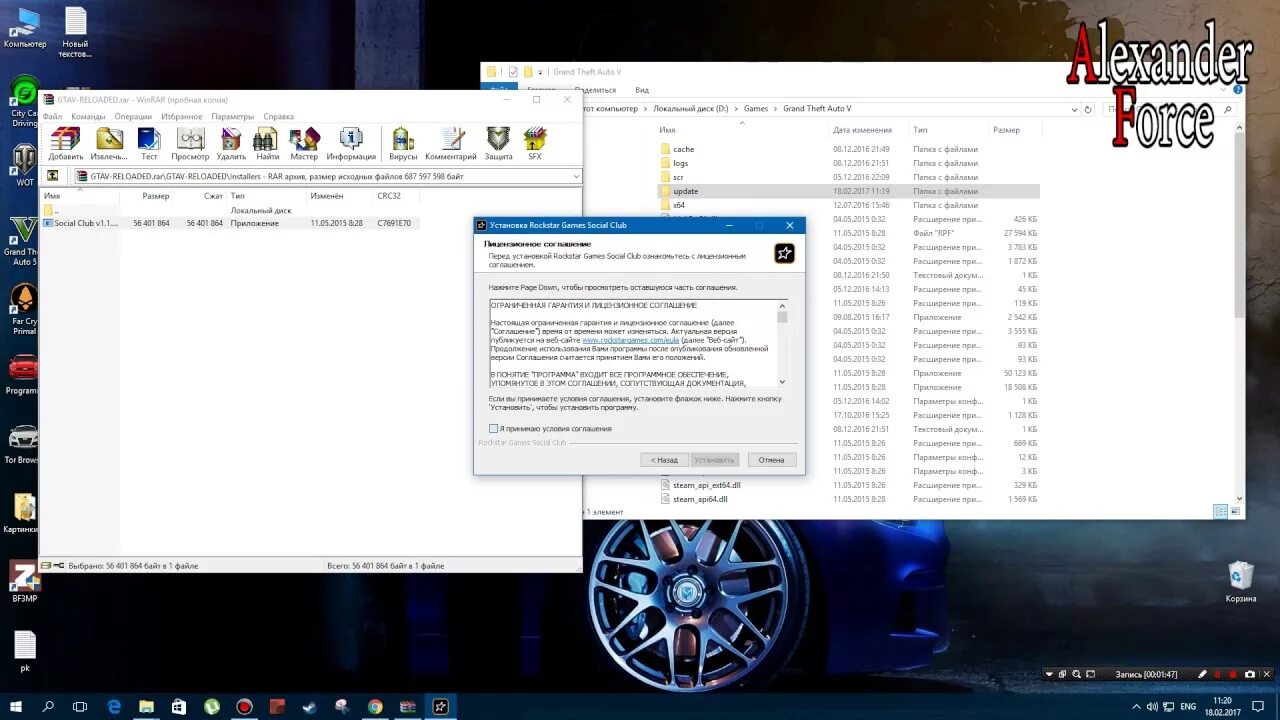1280x720 pixels.
Task: Open WinRAR Справка menu
Action: click(x=279, y=116)
